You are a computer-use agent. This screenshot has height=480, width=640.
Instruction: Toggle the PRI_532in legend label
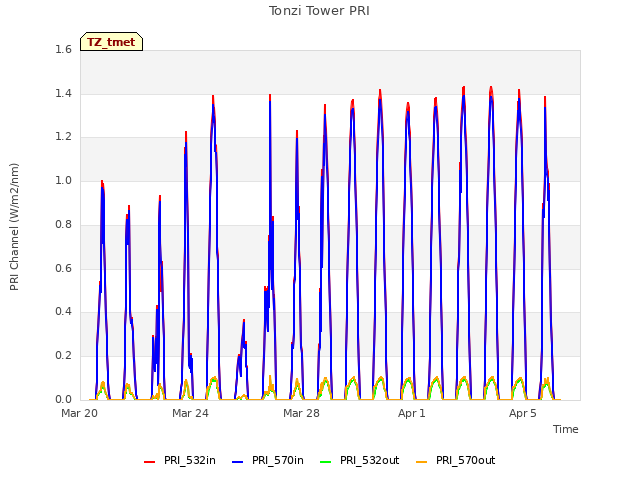pyautogui.click(x=190, y=460)
